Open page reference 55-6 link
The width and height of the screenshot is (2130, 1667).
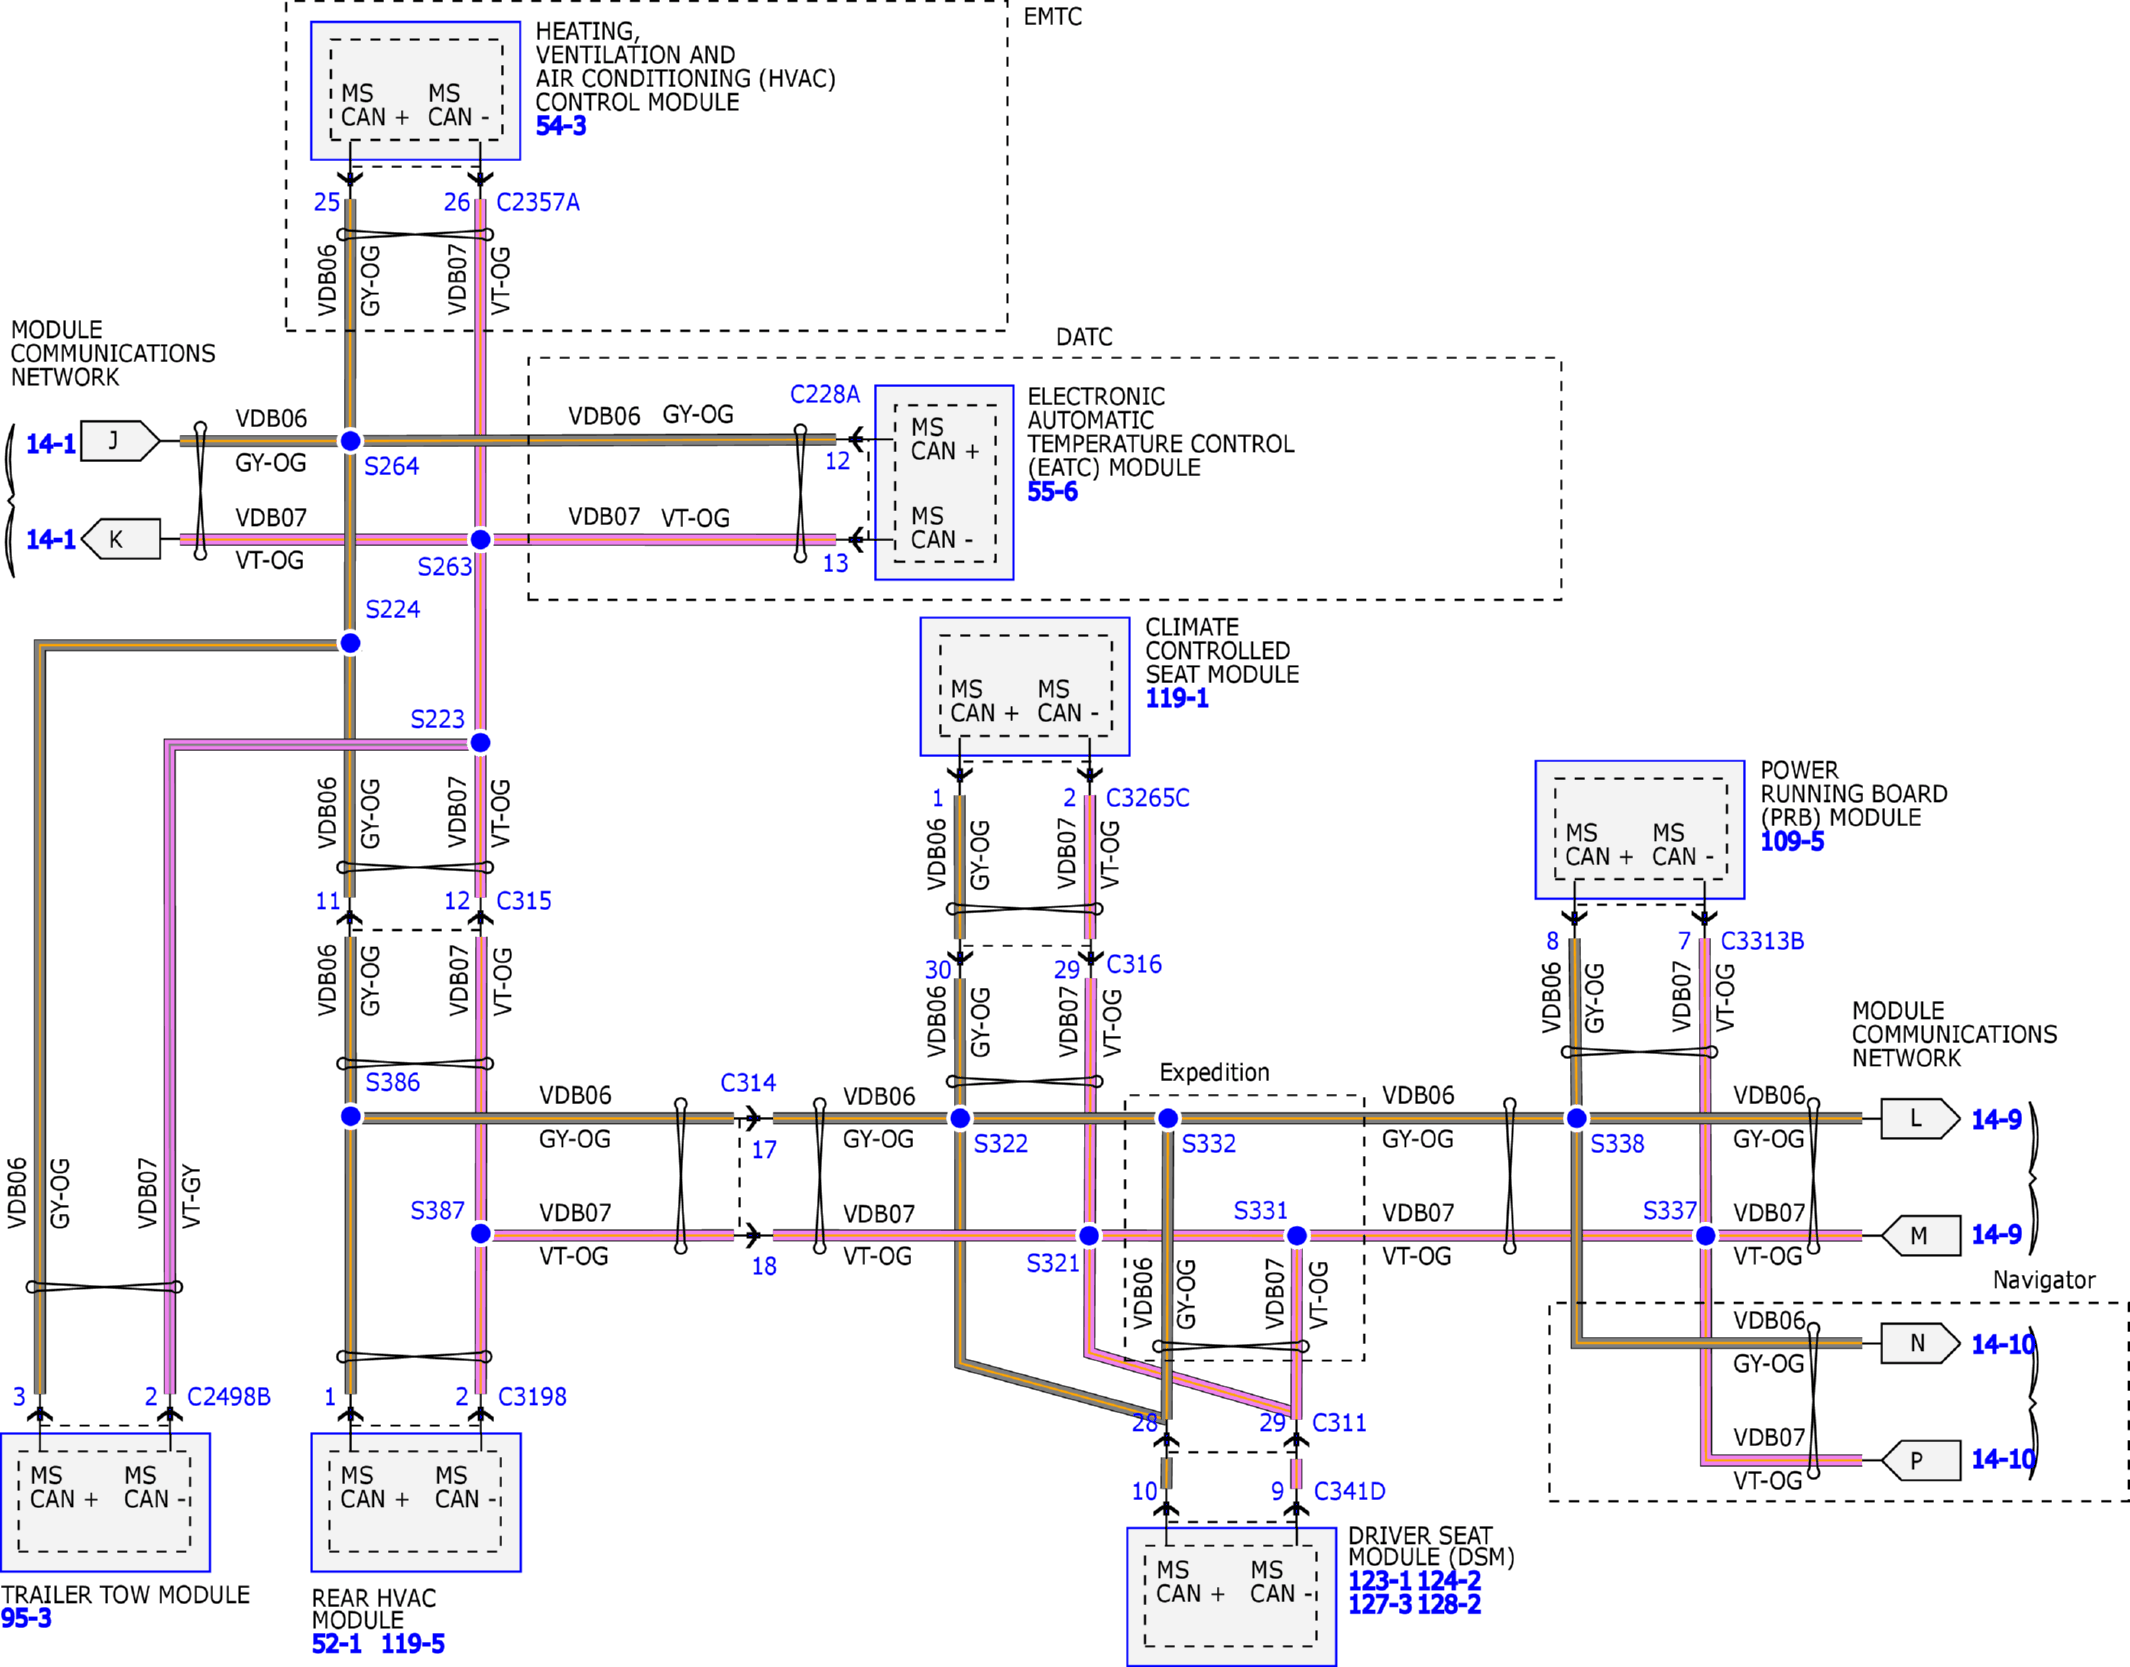pos(1052,492)
